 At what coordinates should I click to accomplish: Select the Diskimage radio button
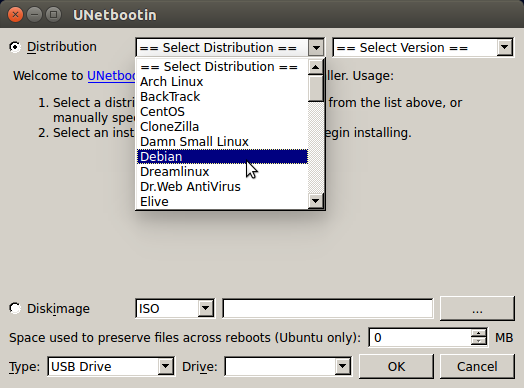[x=15, y=308]
